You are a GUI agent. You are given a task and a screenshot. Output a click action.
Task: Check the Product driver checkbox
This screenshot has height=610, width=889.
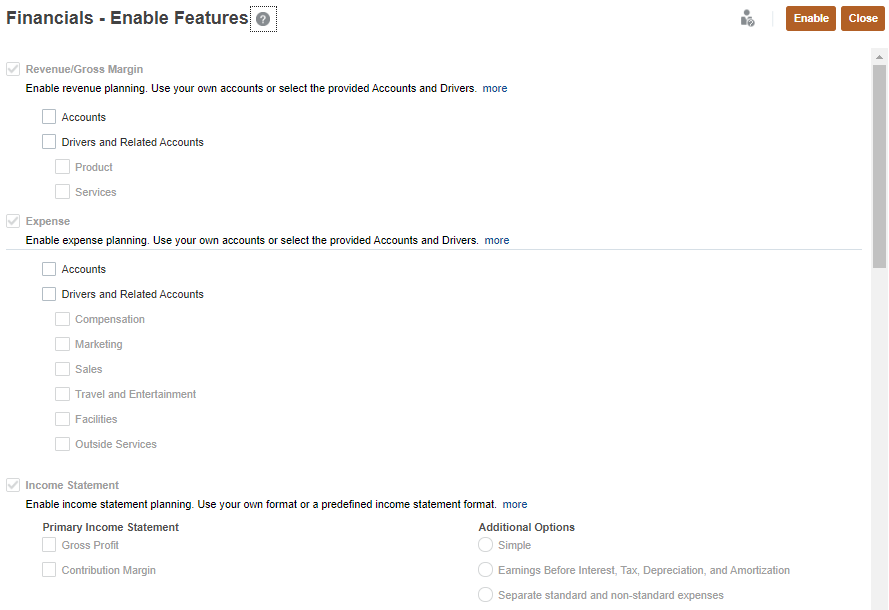point(61,166)
